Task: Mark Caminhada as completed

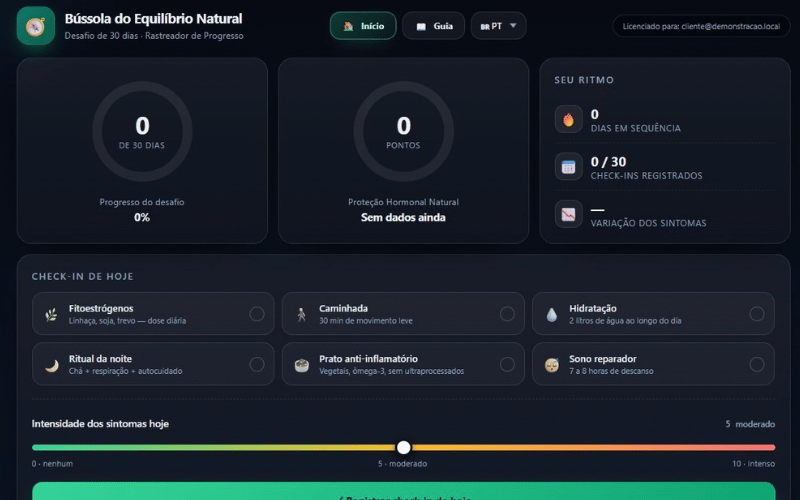Action: [507, 314]
